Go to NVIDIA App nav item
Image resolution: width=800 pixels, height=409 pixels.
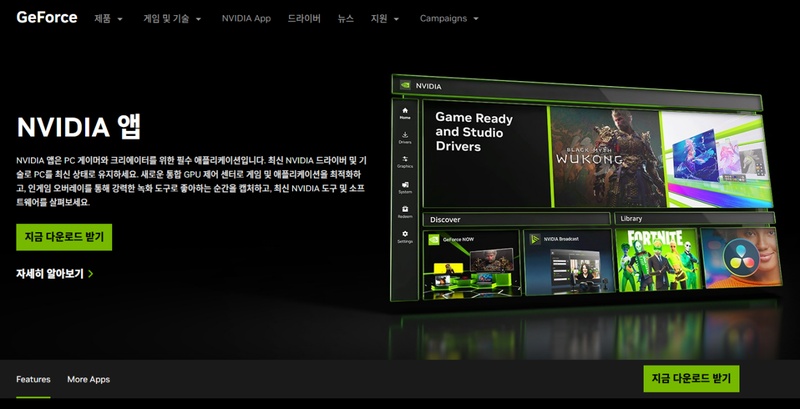point(246,19)
